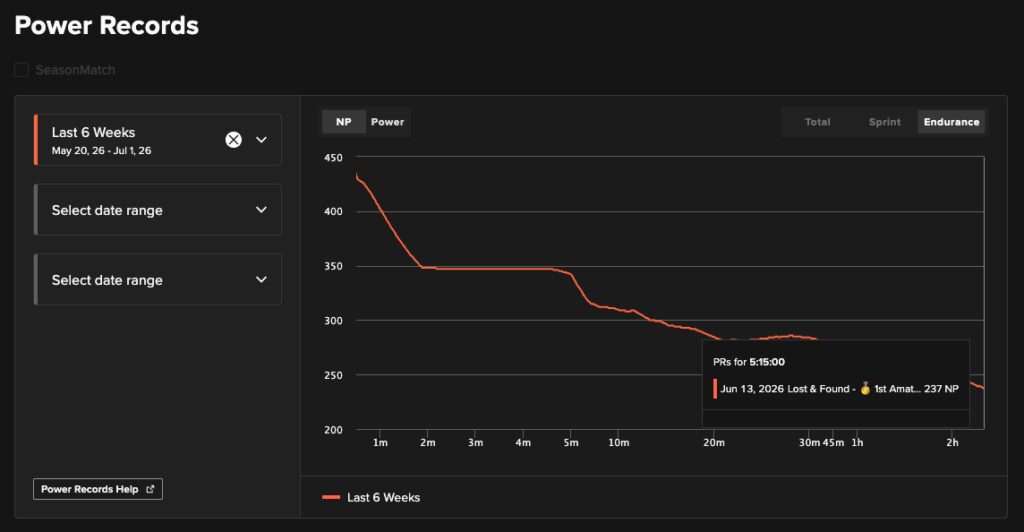Select the Sprint tab
Screen dimensions: 1024x532
point(884,122)
